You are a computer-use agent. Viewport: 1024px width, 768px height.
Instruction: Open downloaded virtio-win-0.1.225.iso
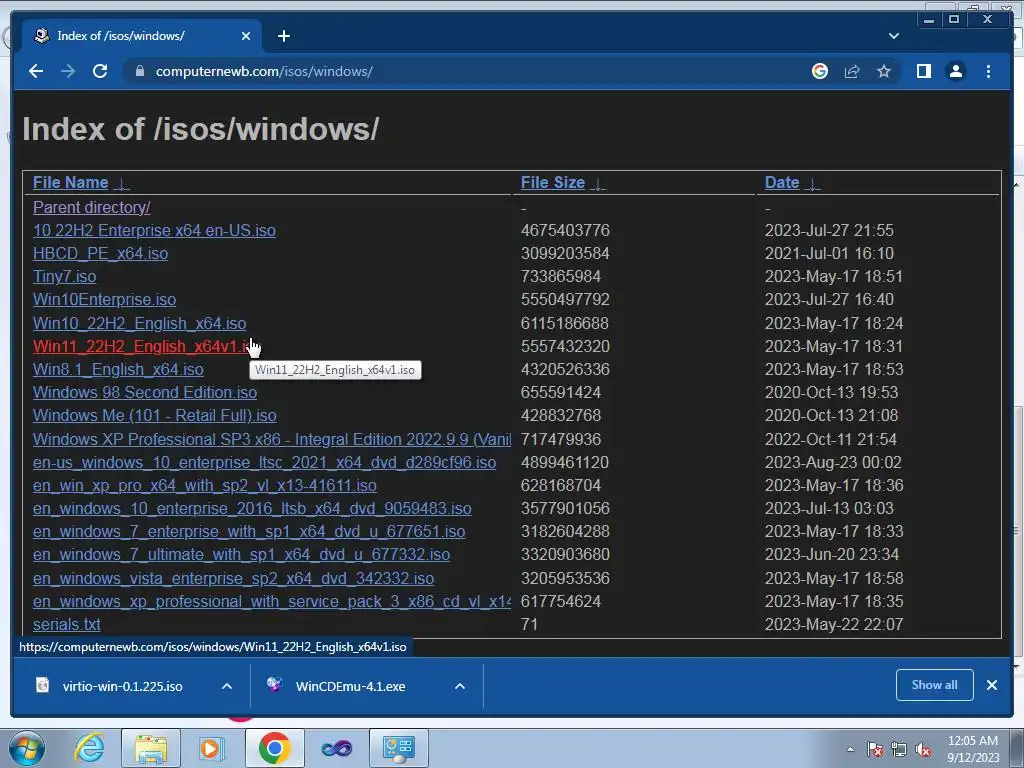122,686
